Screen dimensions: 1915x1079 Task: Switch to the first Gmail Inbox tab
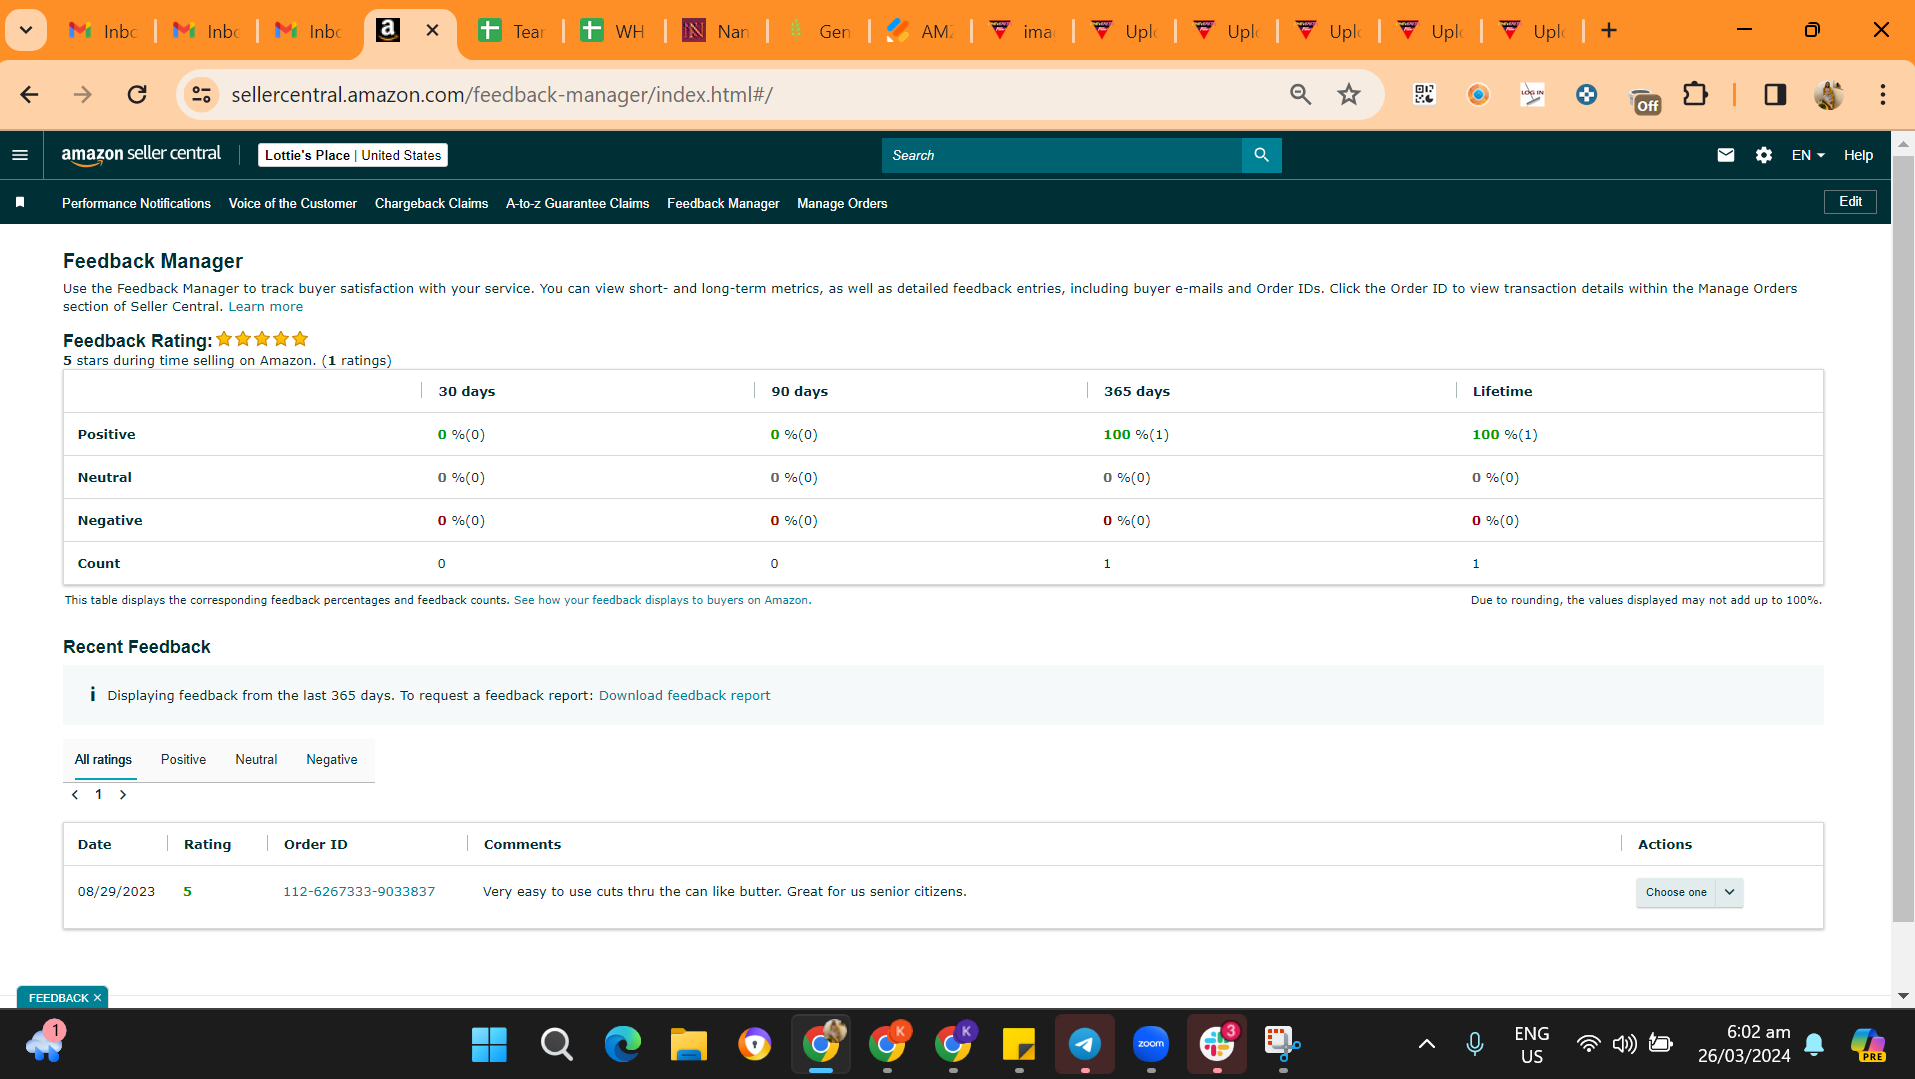(x=102, y=31)
